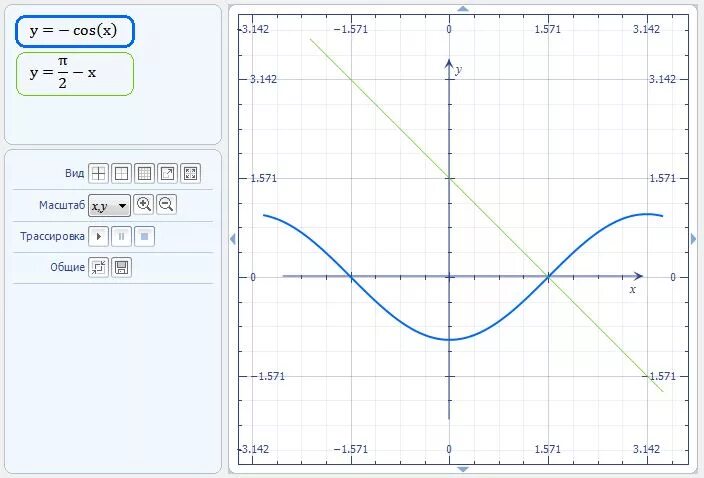
Task: Pan graph right with right edge arrow
Action: (693, 239)
